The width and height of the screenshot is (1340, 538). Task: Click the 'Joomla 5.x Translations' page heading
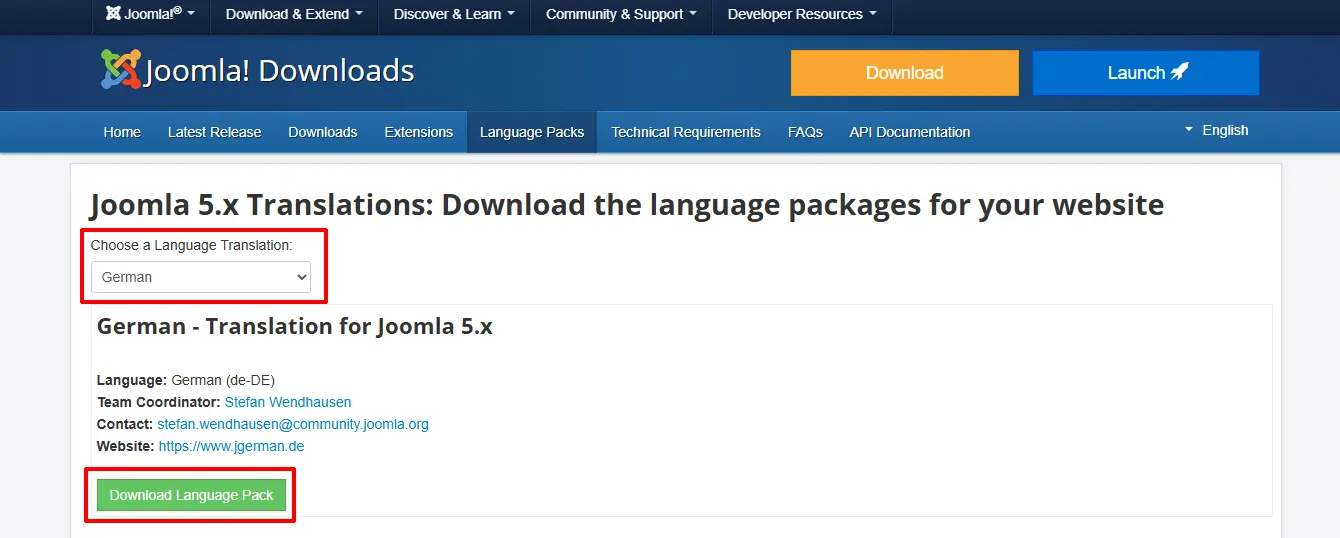(627, 205)
